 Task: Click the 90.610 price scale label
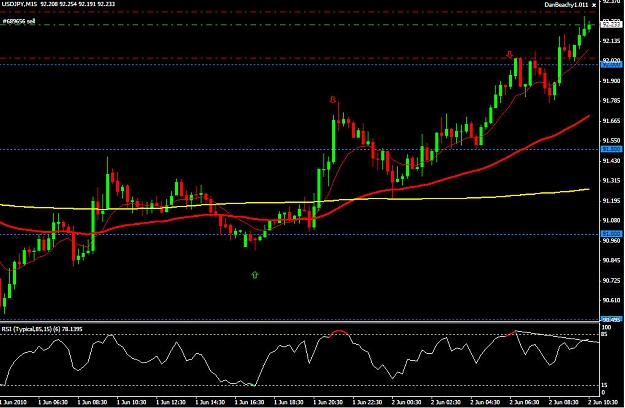click(612, 300)
